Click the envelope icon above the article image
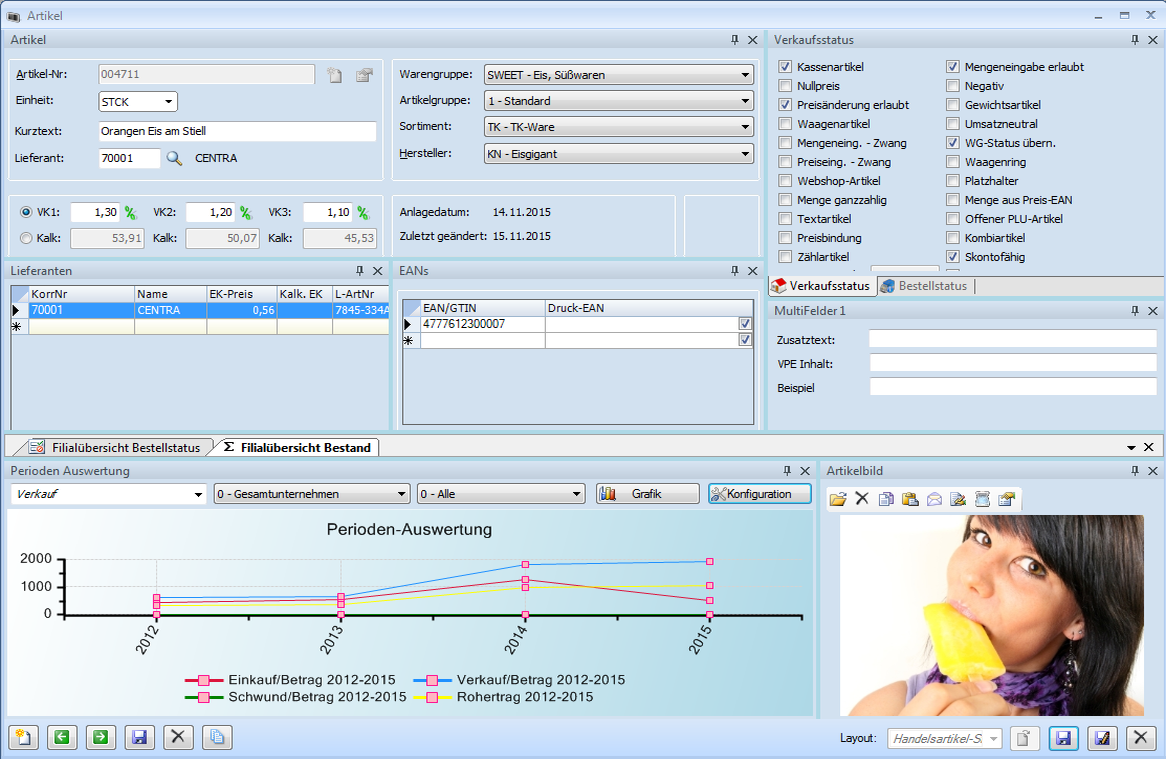The width and height of the screenshot is (1166, 759). pyautogui.click(x=934, y=499)
